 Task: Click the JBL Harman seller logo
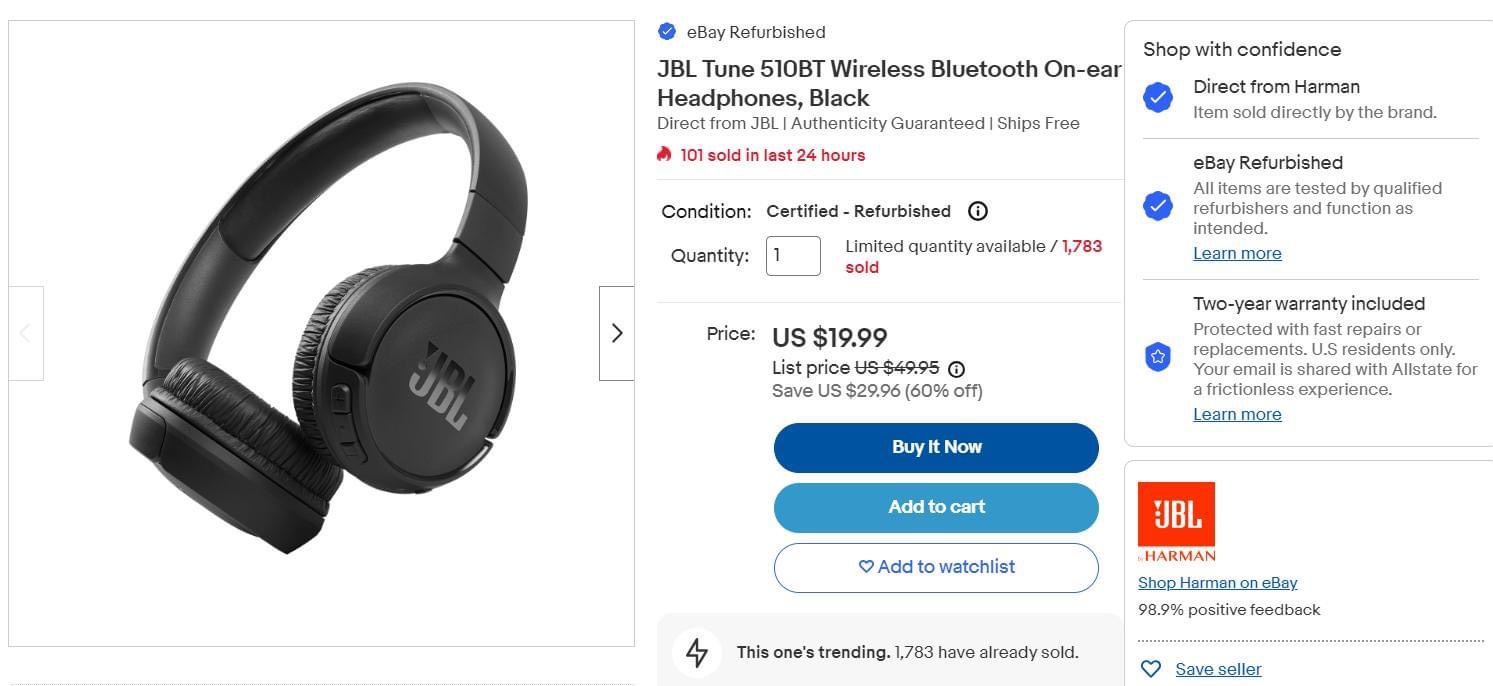coord(1176,522)
